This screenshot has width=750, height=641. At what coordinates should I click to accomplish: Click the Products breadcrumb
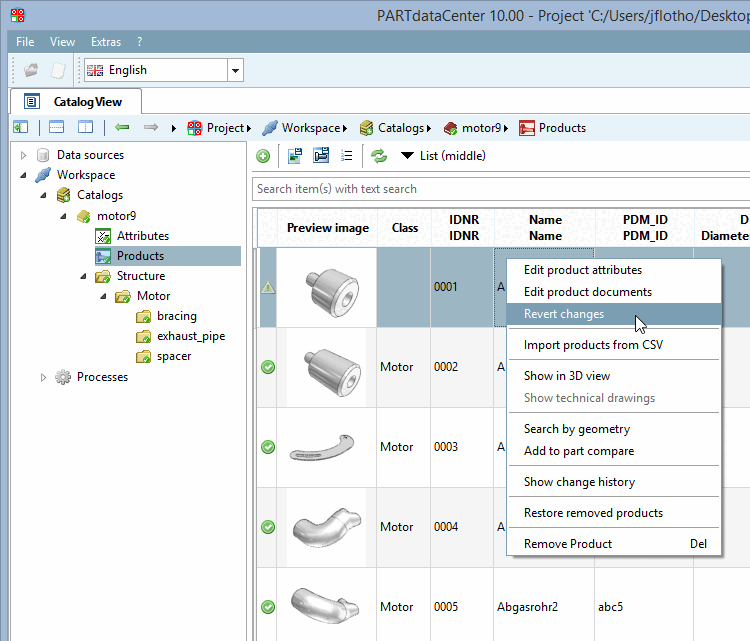[x=552, y=128]
